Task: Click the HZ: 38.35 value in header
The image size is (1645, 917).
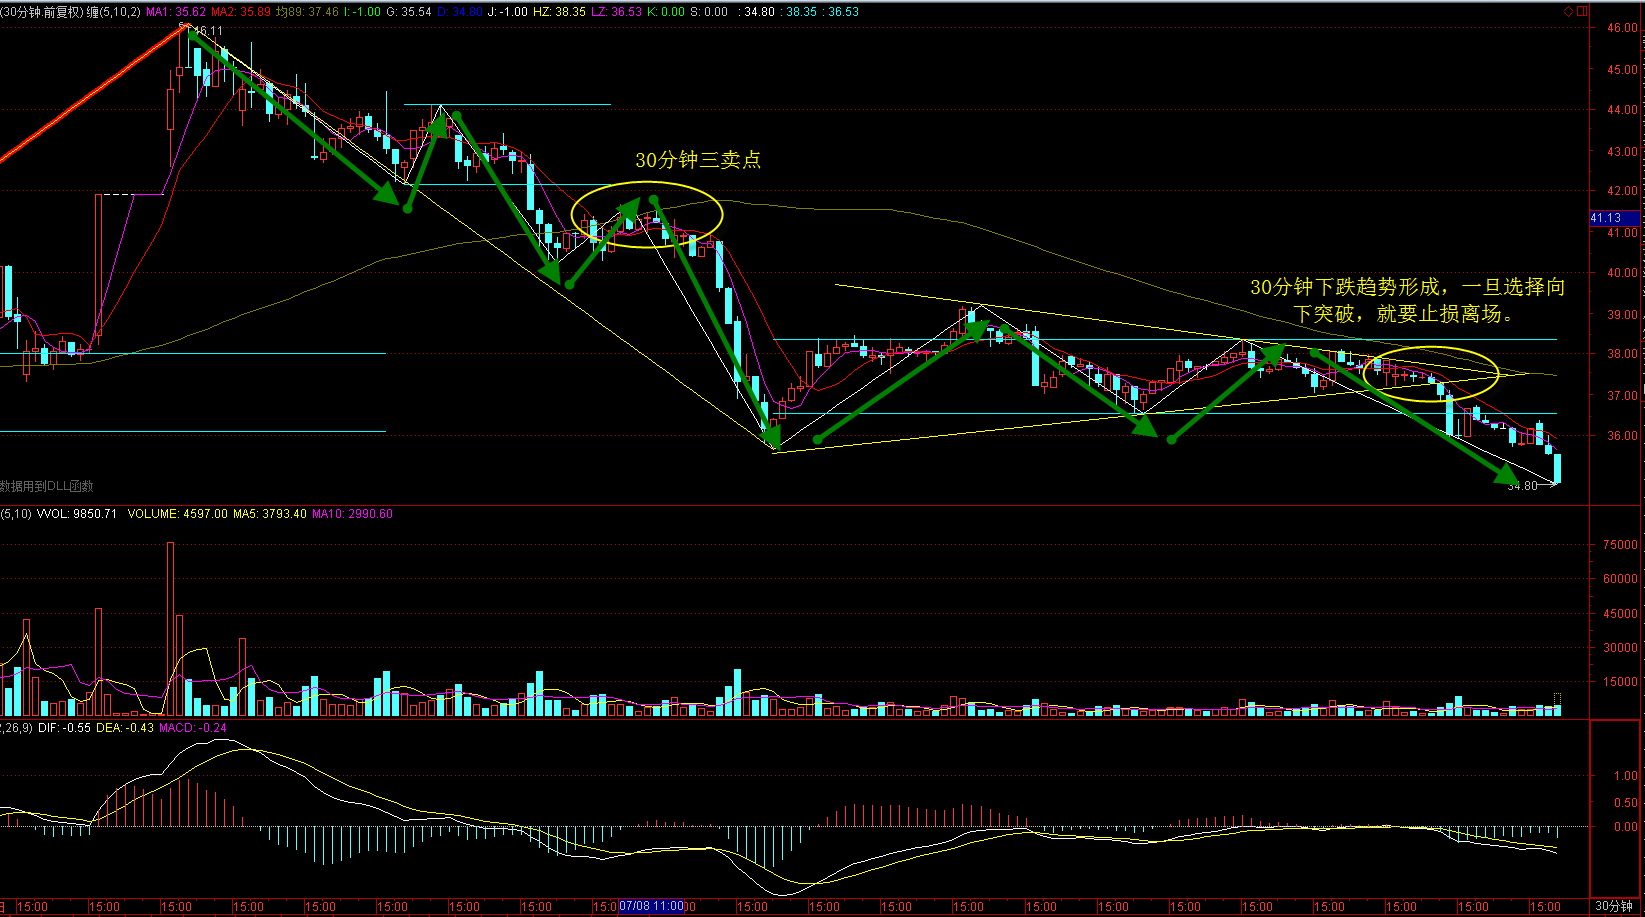Action: 559,12
